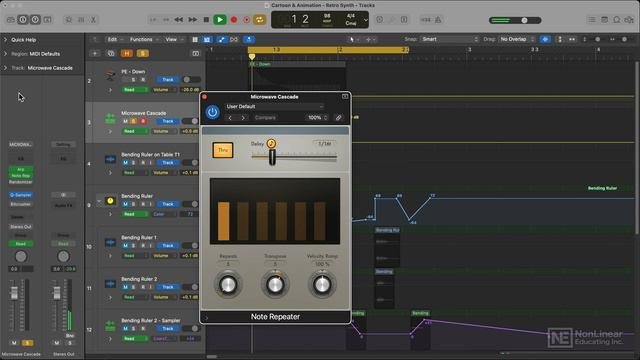Image resolution: width=640 pixels, height=360 pixels.
Task: Expand the Region MIDI Defaults section
Action: tap(5, 53)
